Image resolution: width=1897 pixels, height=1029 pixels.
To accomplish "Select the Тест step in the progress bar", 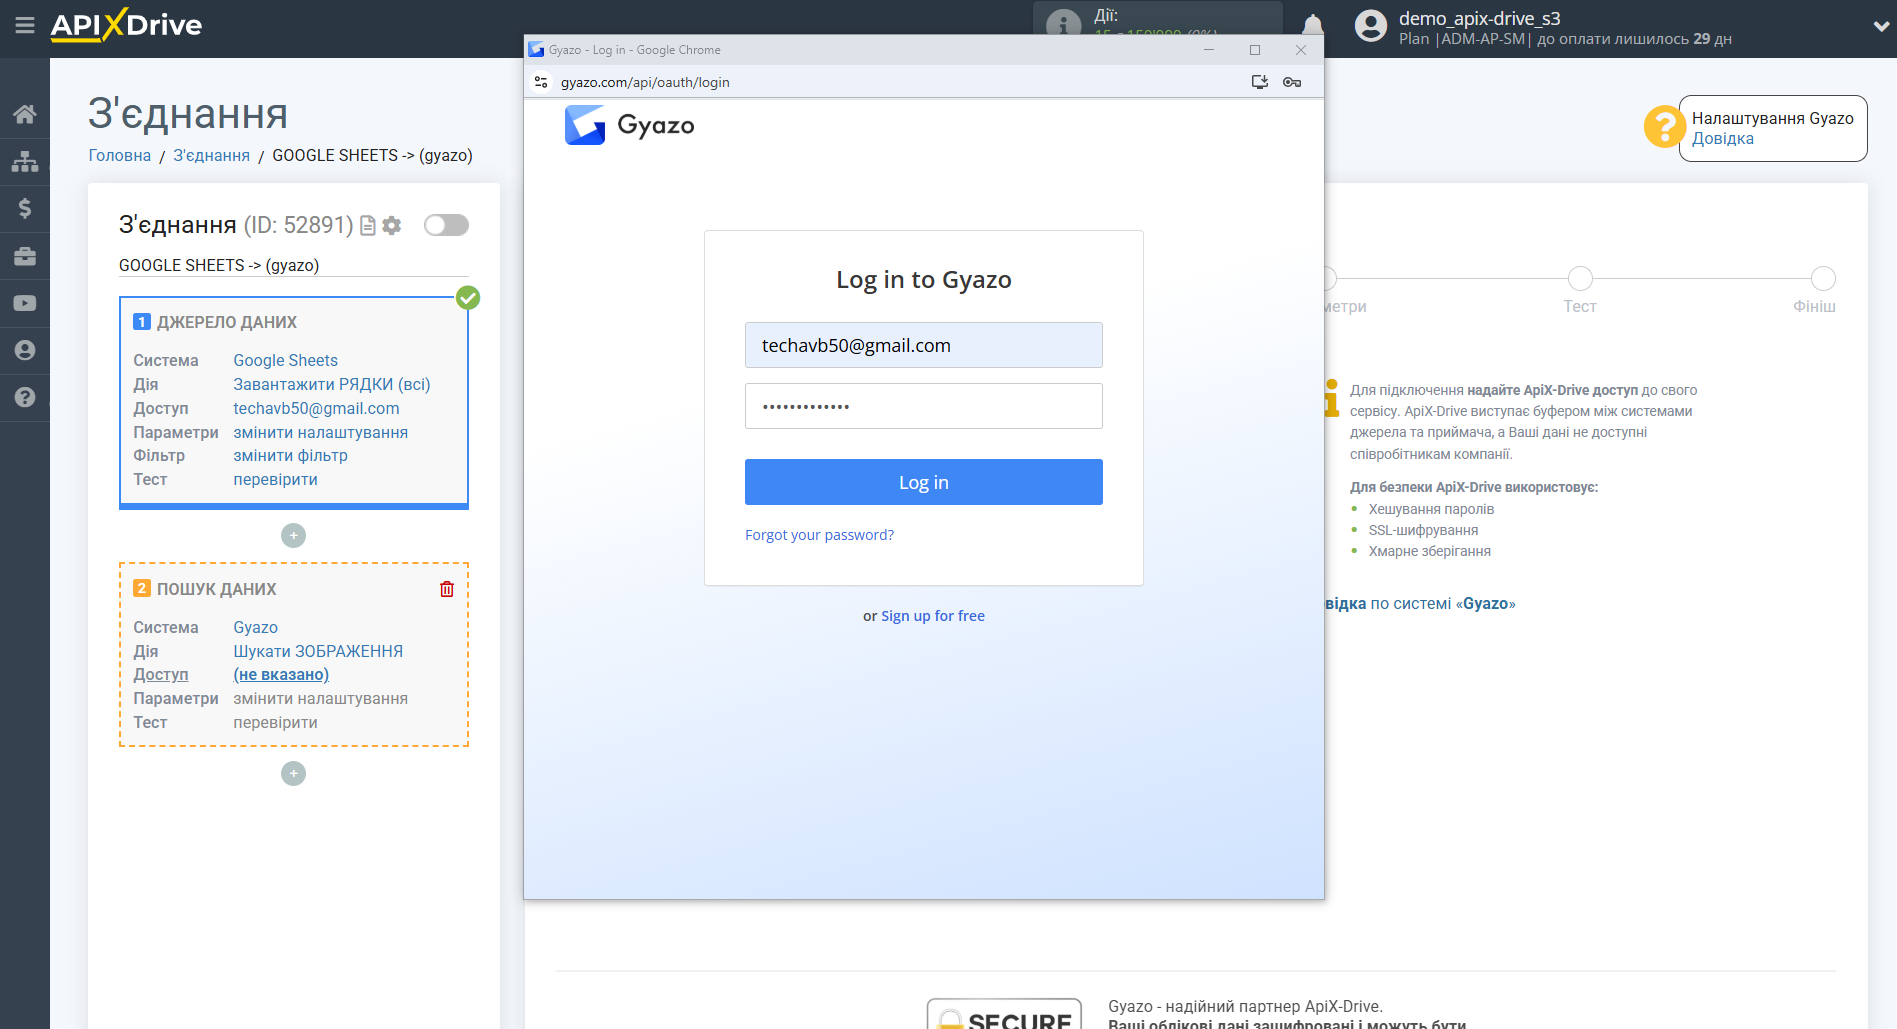I will click(x=1579, y=278).
